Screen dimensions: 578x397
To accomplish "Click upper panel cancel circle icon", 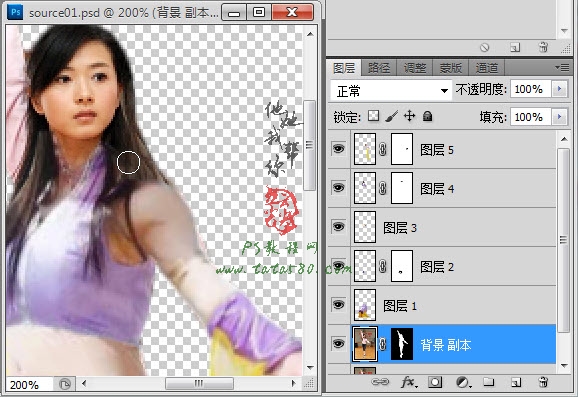I will click(x=484, y=48).
